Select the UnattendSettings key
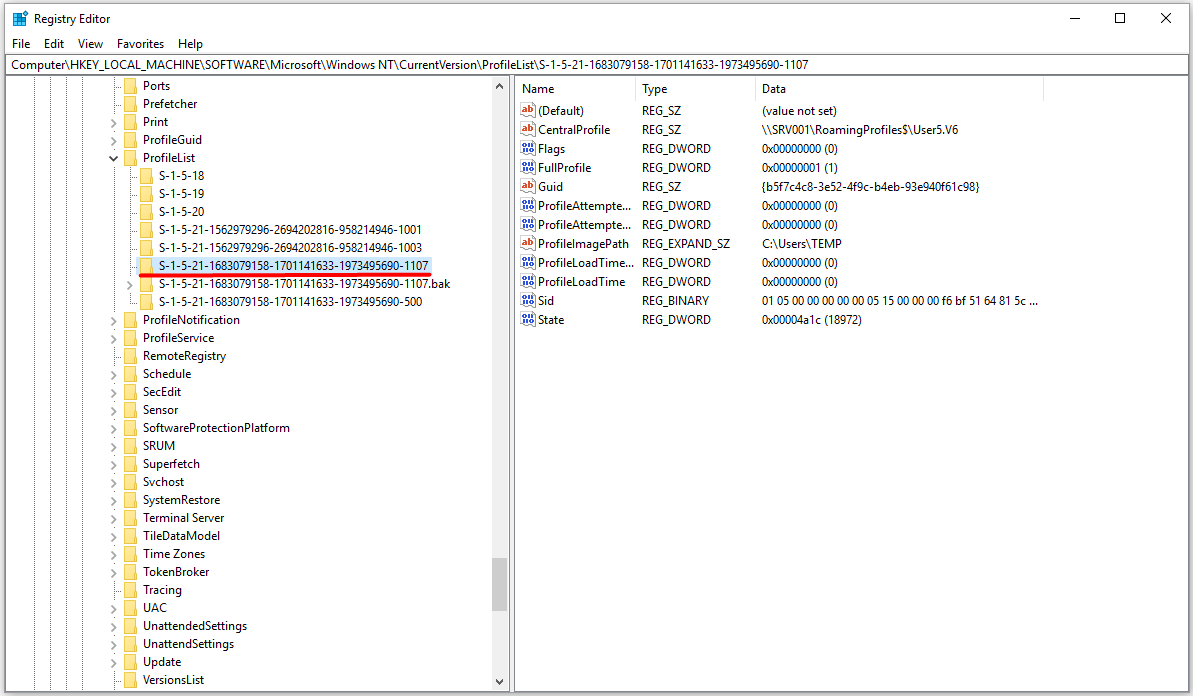 tap(189, 644)
